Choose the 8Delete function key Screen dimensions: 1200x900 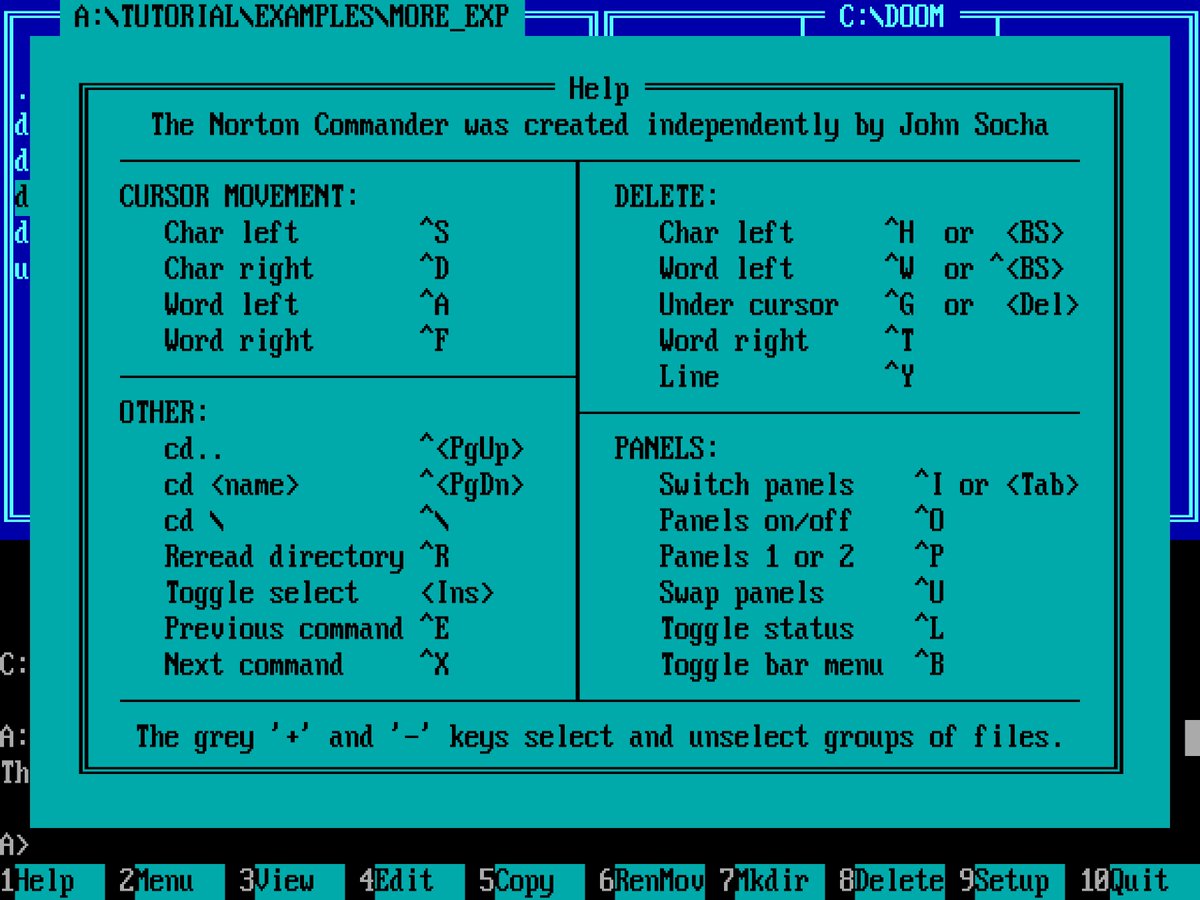point(892,881)
